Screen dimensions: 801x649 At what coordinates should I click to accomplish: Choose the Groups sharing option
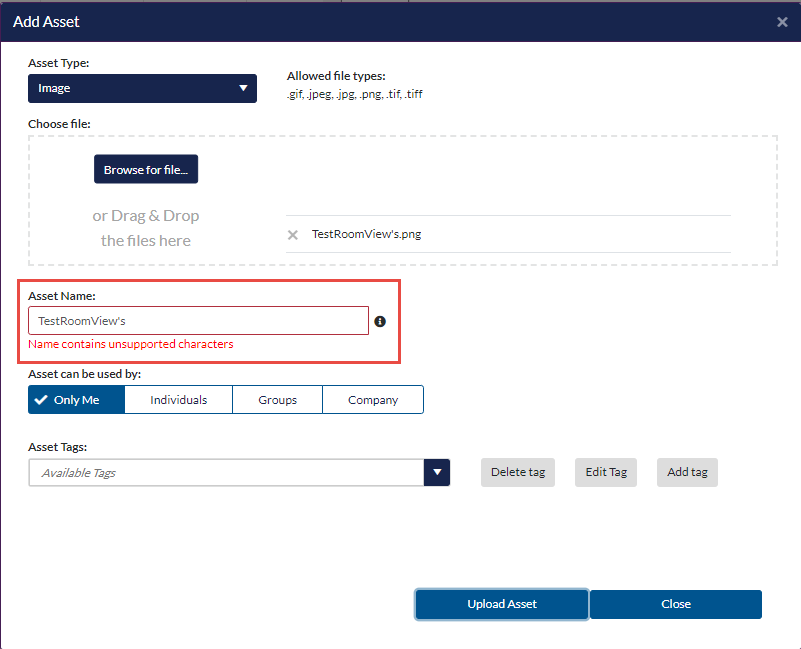(277, 400)
